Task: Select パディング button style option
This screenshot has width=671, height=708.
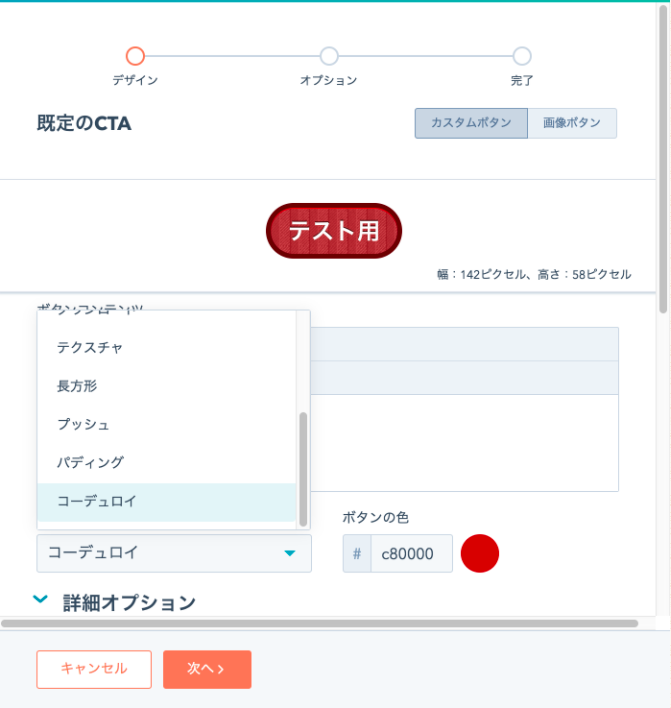Action: point(91,462)
